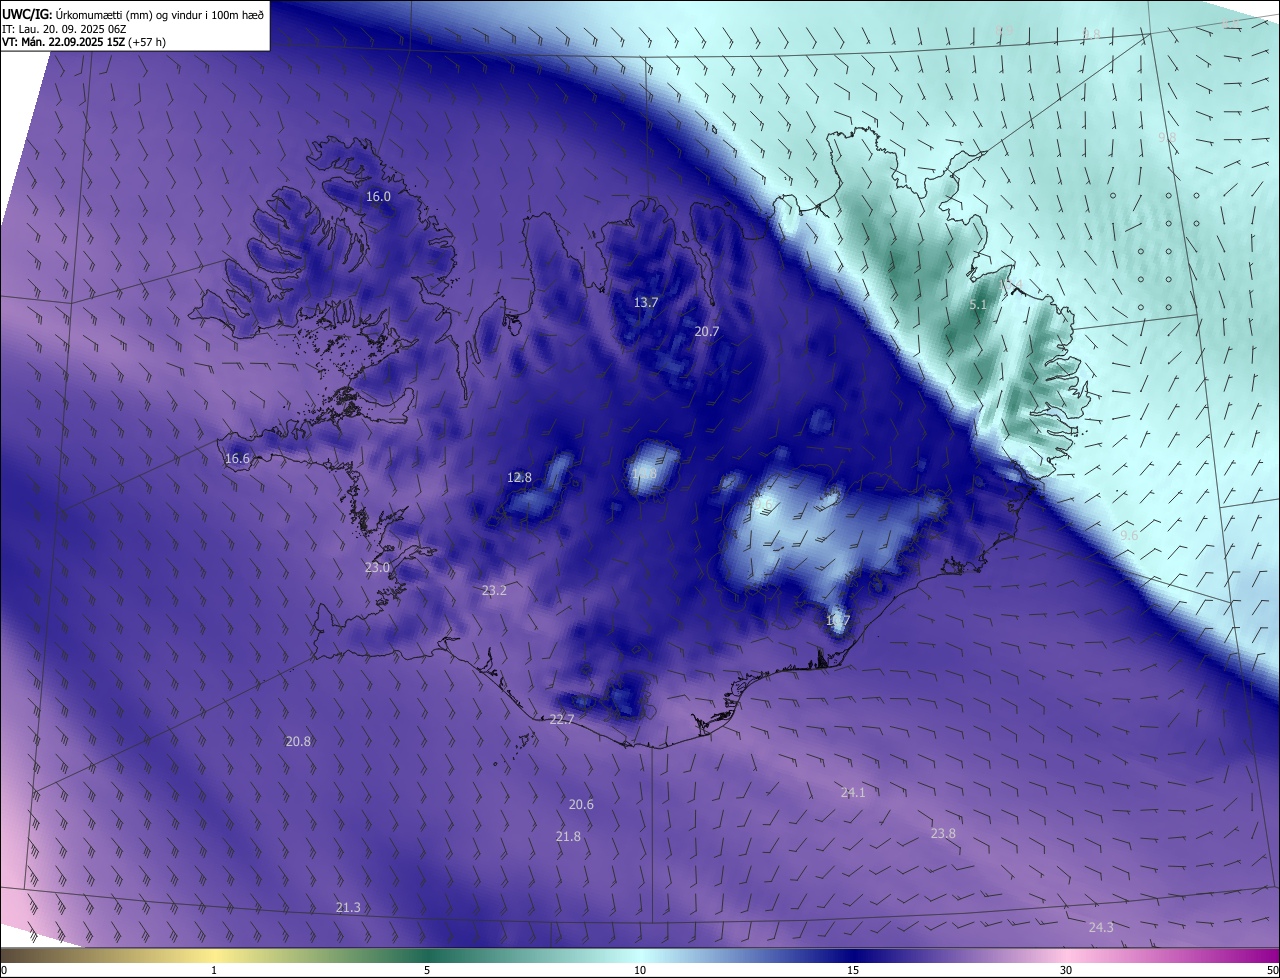
Task: Click the 24.1 value label on the map
Action: (x=852, y=793)
